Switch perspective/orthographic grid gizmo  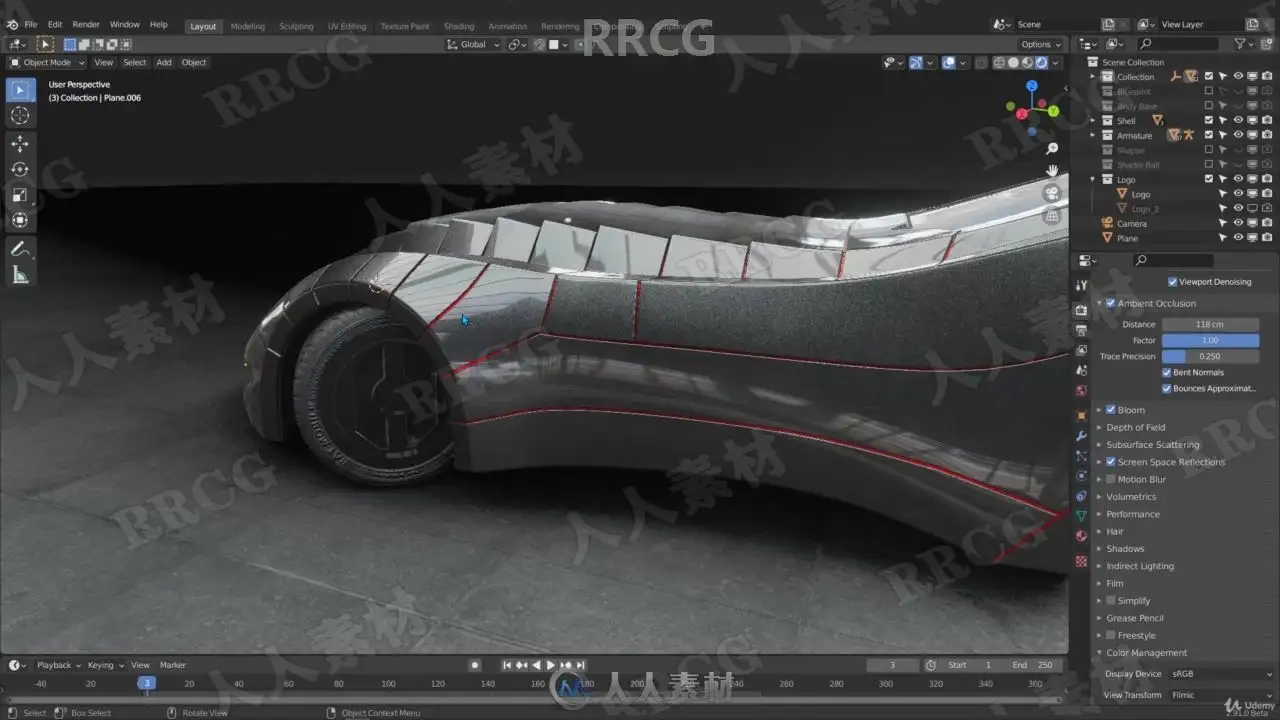click(1052, 216)
